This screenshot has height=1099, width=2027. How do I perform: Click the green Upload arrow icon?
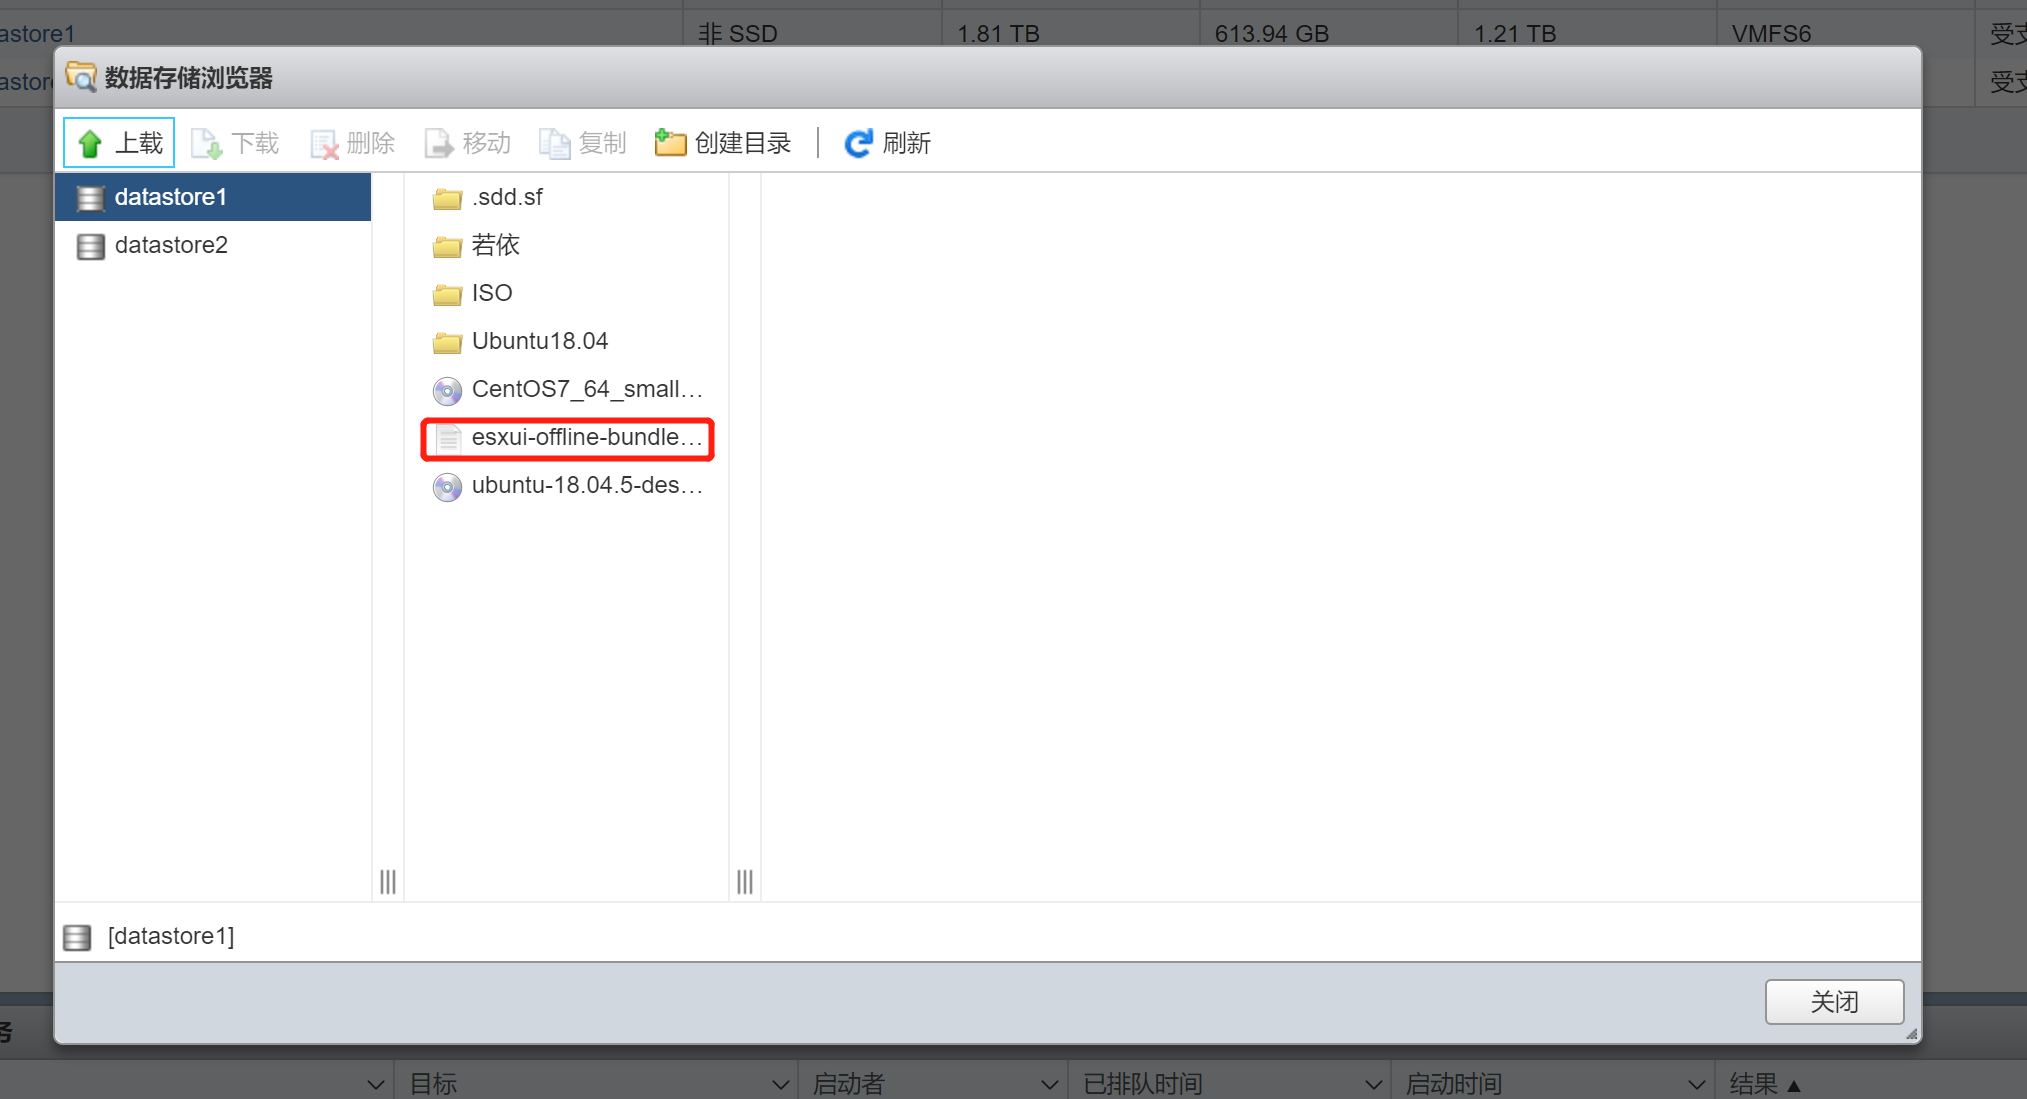91,144
